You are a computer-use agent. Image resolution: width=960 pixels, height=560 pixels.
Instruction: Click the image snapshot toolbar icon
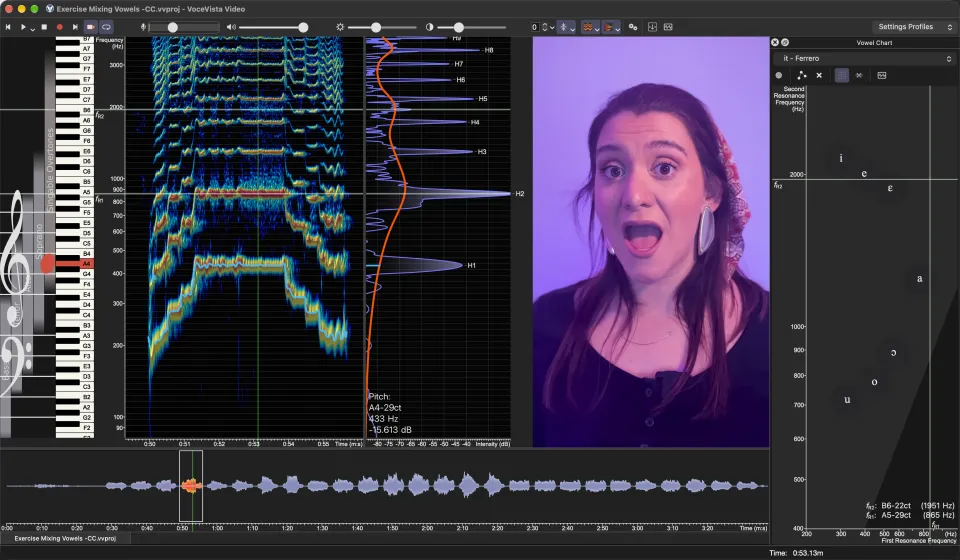668,27
